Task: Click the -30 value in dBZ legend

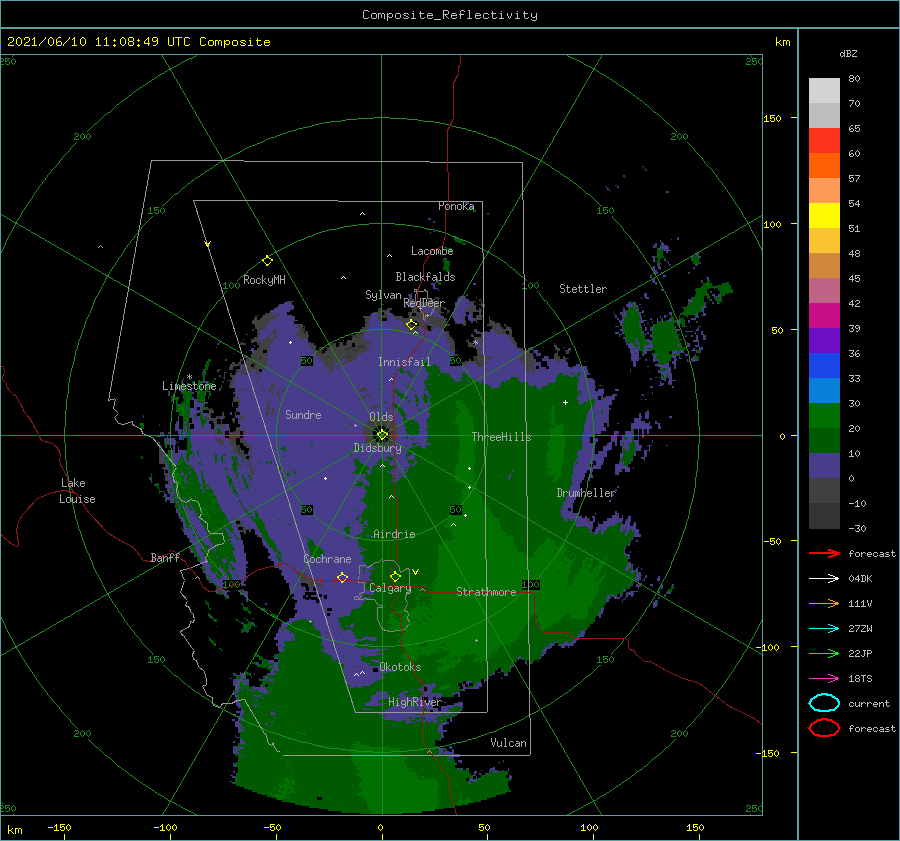Action: click(x=857, y=528)
